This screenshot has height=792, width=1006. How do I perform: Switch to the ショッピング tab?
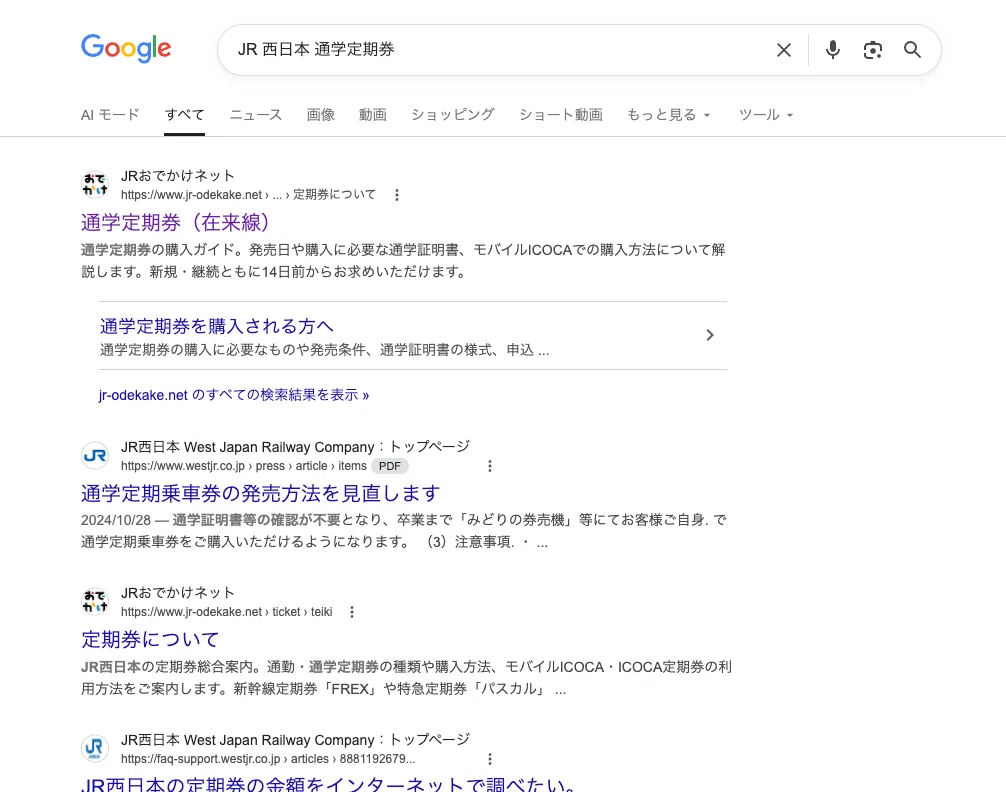point(453,115)
